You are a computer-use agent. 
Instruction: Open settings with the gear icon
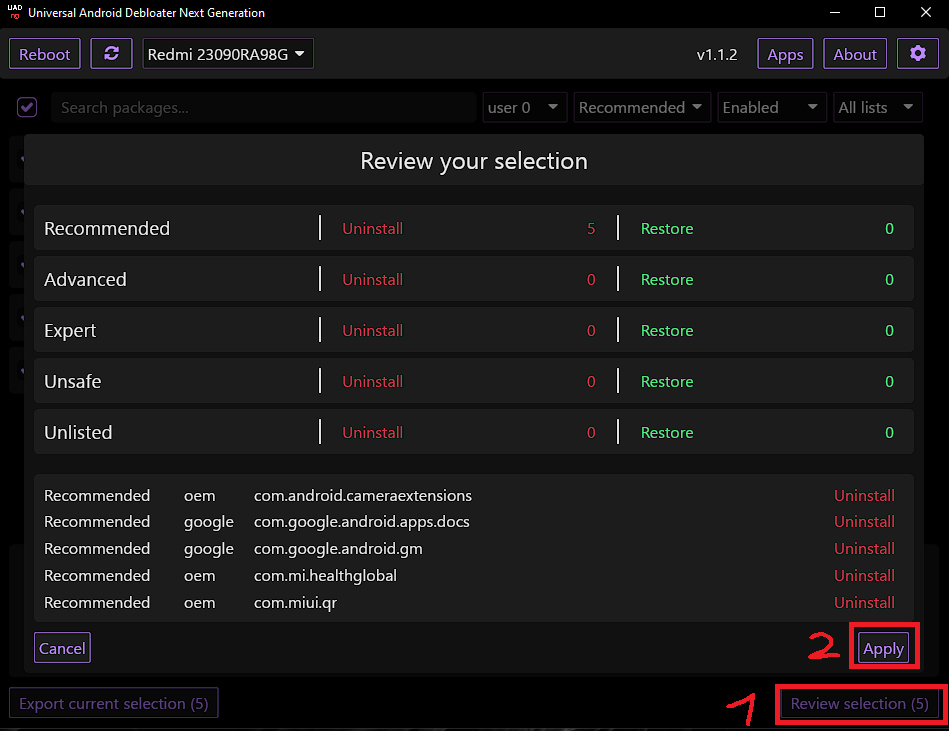(918, 54)
